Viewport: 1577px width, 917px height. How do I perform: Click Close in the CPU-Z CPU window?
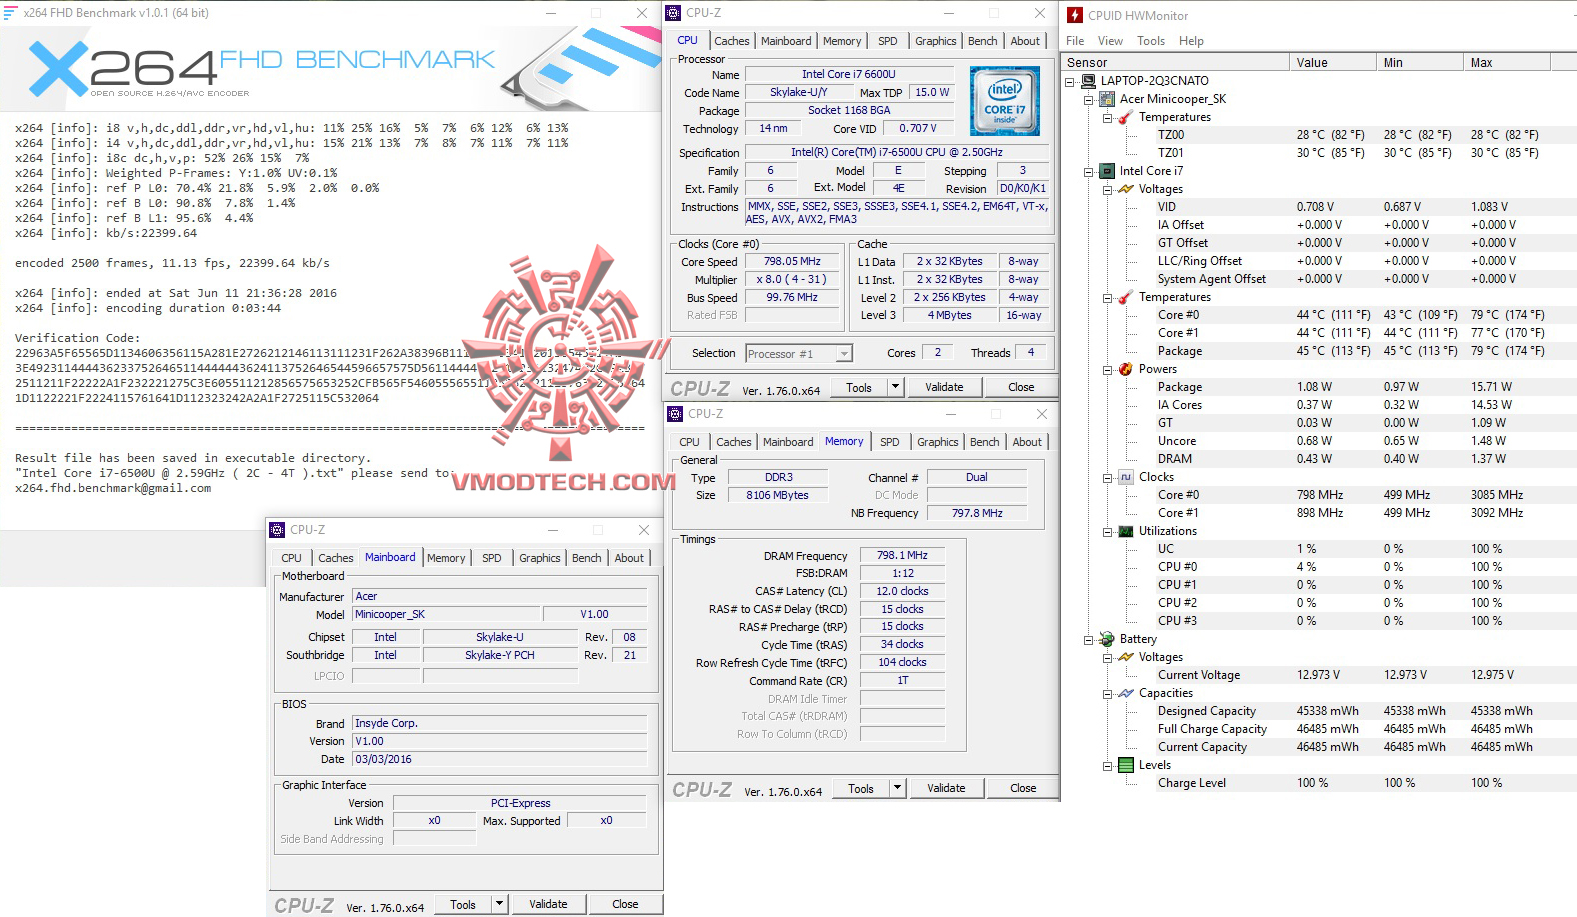1021,387
